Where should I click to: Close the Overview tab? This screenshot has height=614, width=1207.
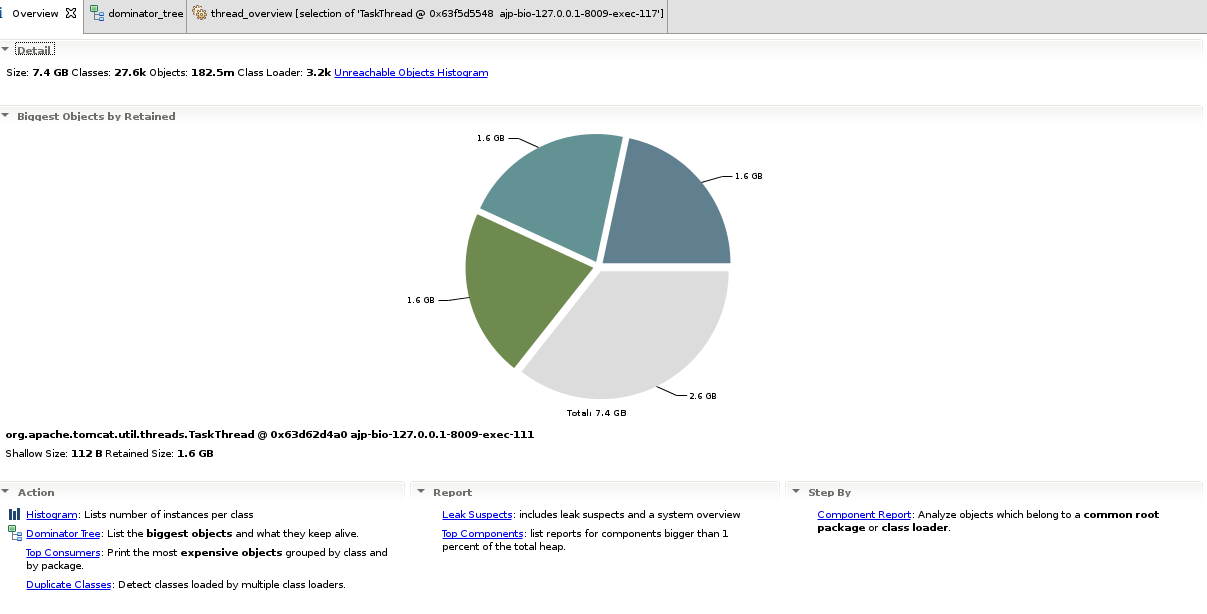pos(71,13)
